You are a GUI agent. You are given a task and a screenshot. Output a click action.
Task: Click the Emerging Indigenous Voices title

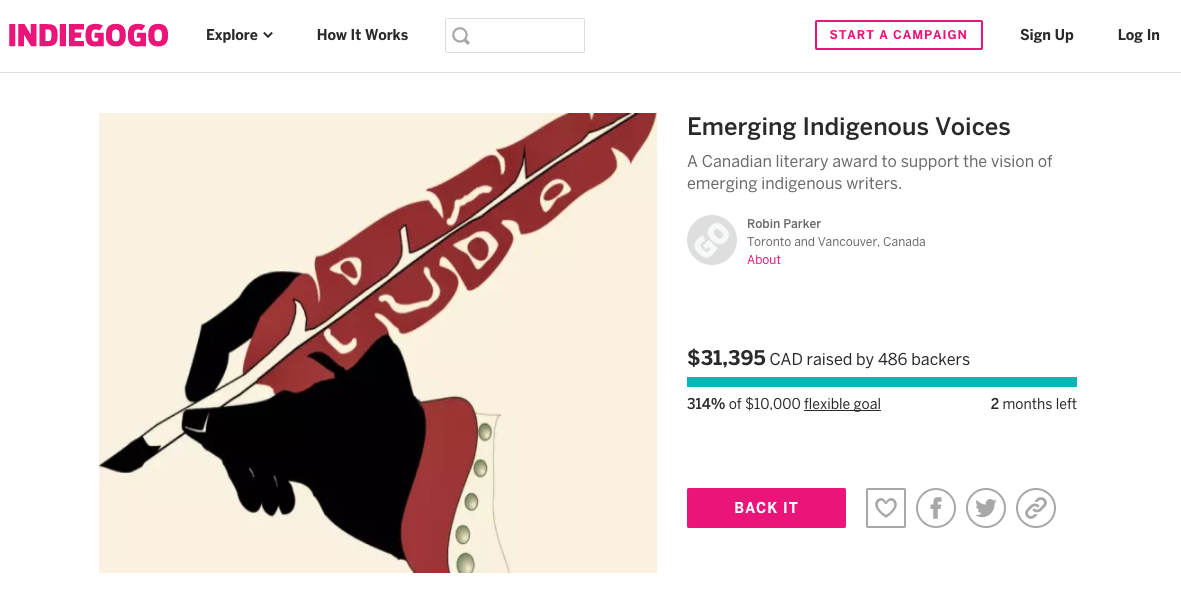[849, 126]
